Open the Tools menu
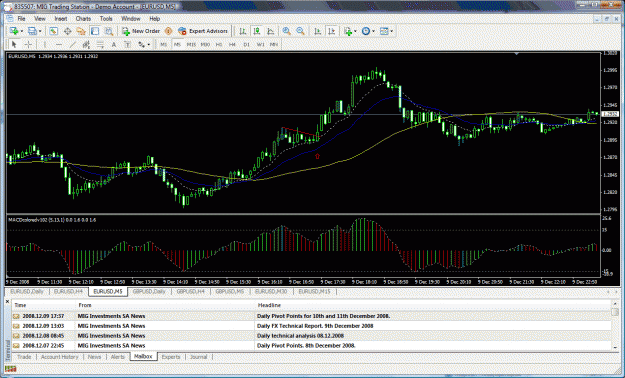This screenshot has height=378, width=625. point(106,19)
